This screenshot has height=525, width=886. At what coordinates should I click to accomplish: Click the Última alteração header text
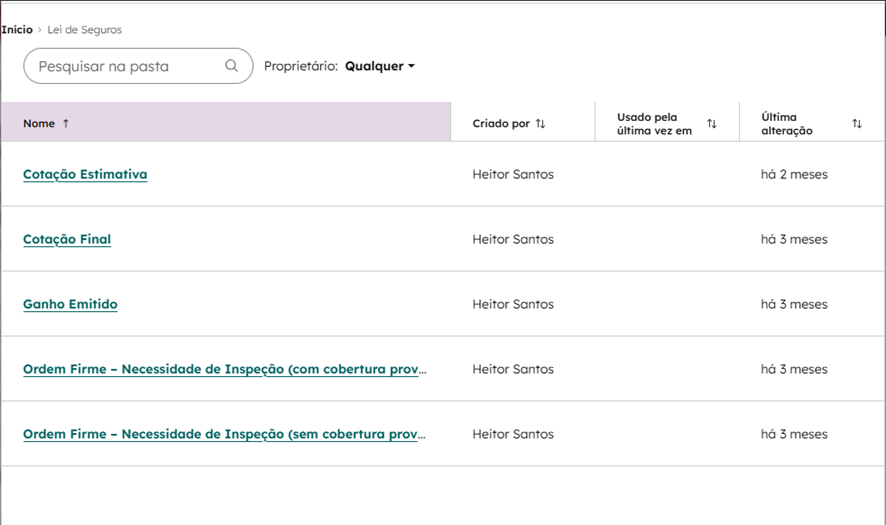coord(787,124)
